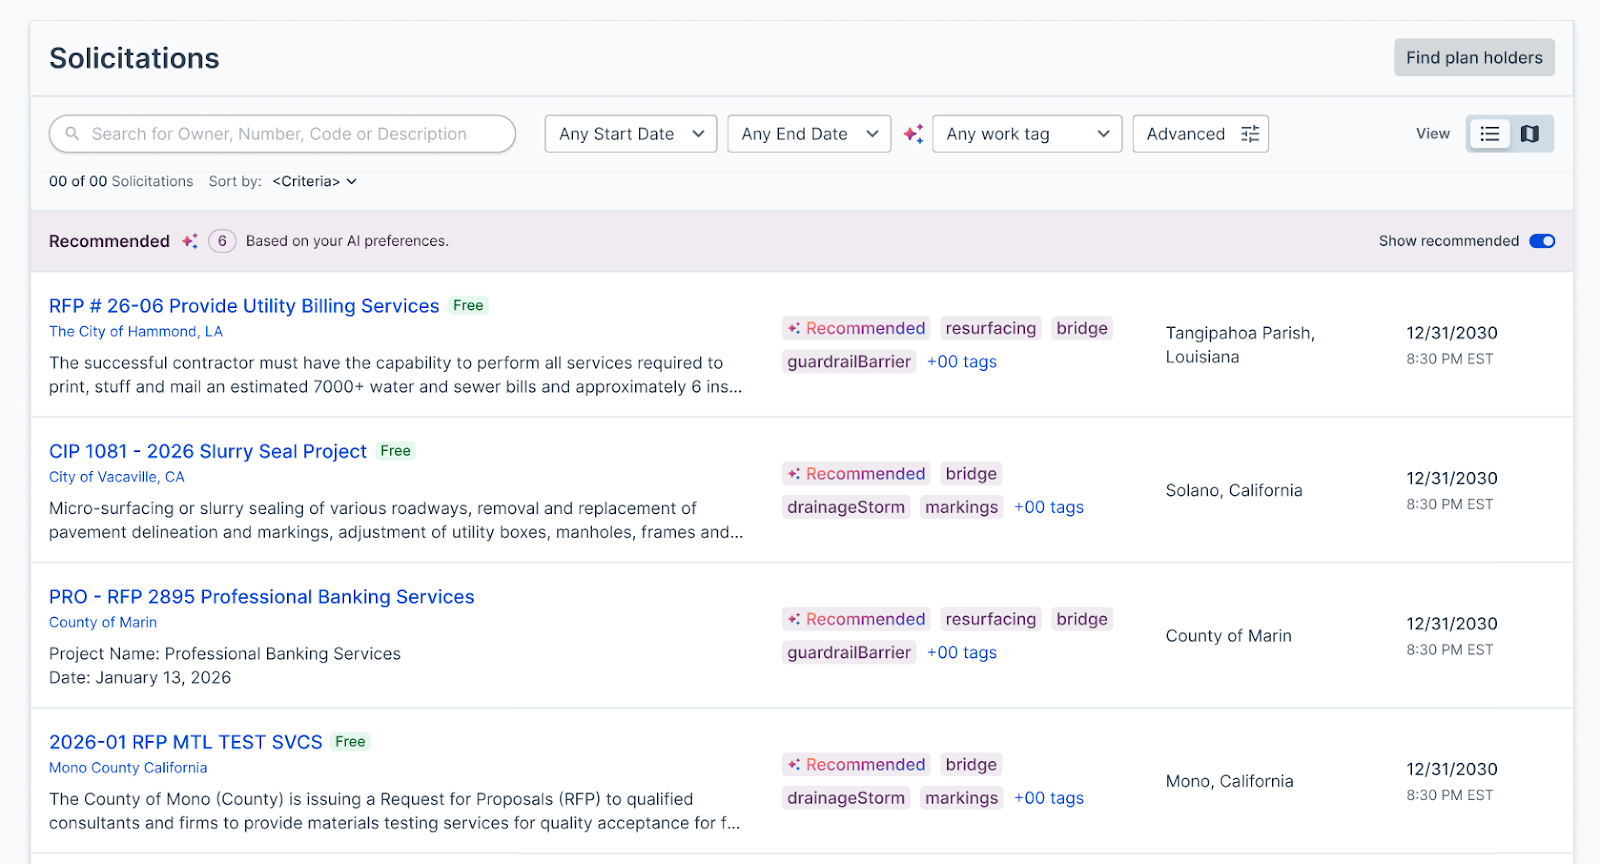
Task: Click sparkle icon next to Recommended heading
Action: [x=190, y=241]
